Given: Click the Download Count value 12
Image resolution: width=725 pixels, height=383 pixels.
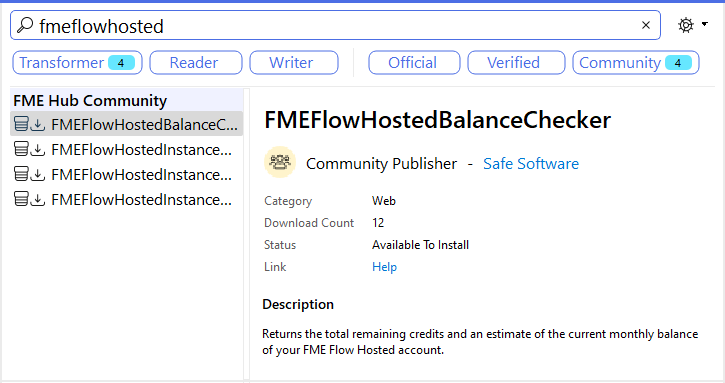Looking at the screenshot, I should coord(378,223).
